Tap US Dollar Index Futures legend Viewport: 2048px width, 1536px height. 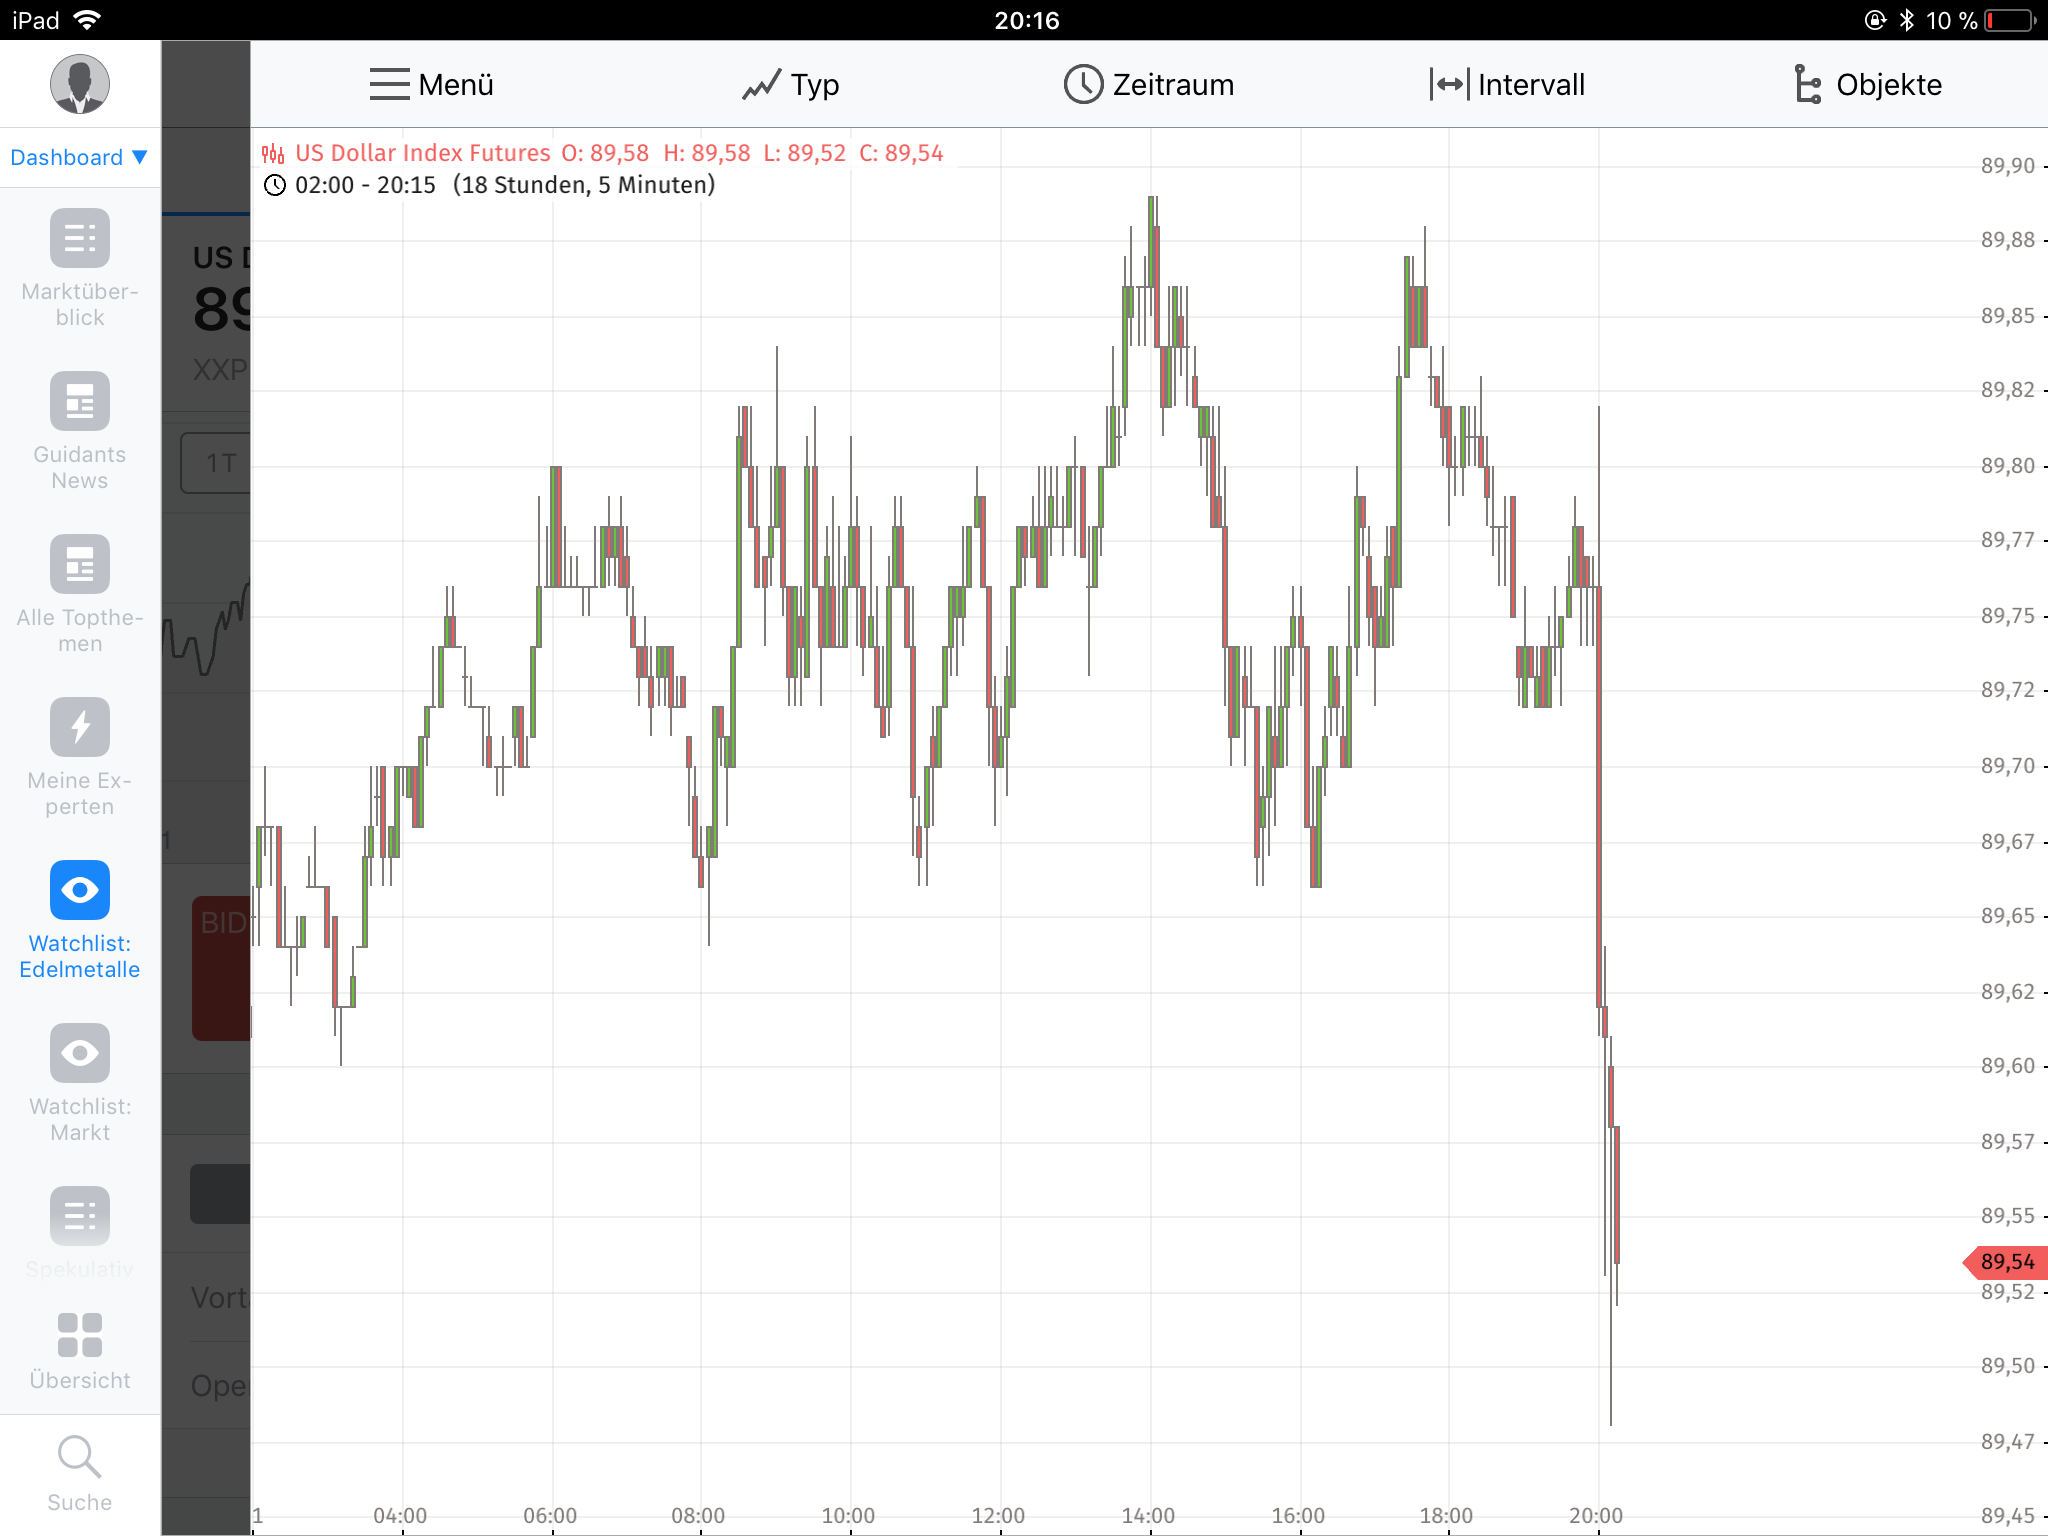(421, 153)
